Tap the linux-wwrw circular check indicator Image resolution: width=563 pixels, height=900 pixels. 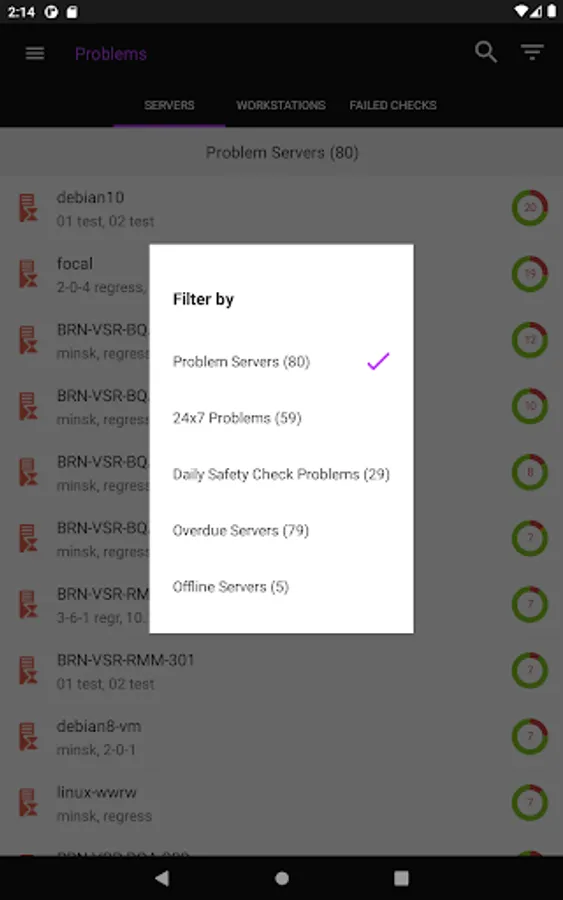[x=529, y=802]
